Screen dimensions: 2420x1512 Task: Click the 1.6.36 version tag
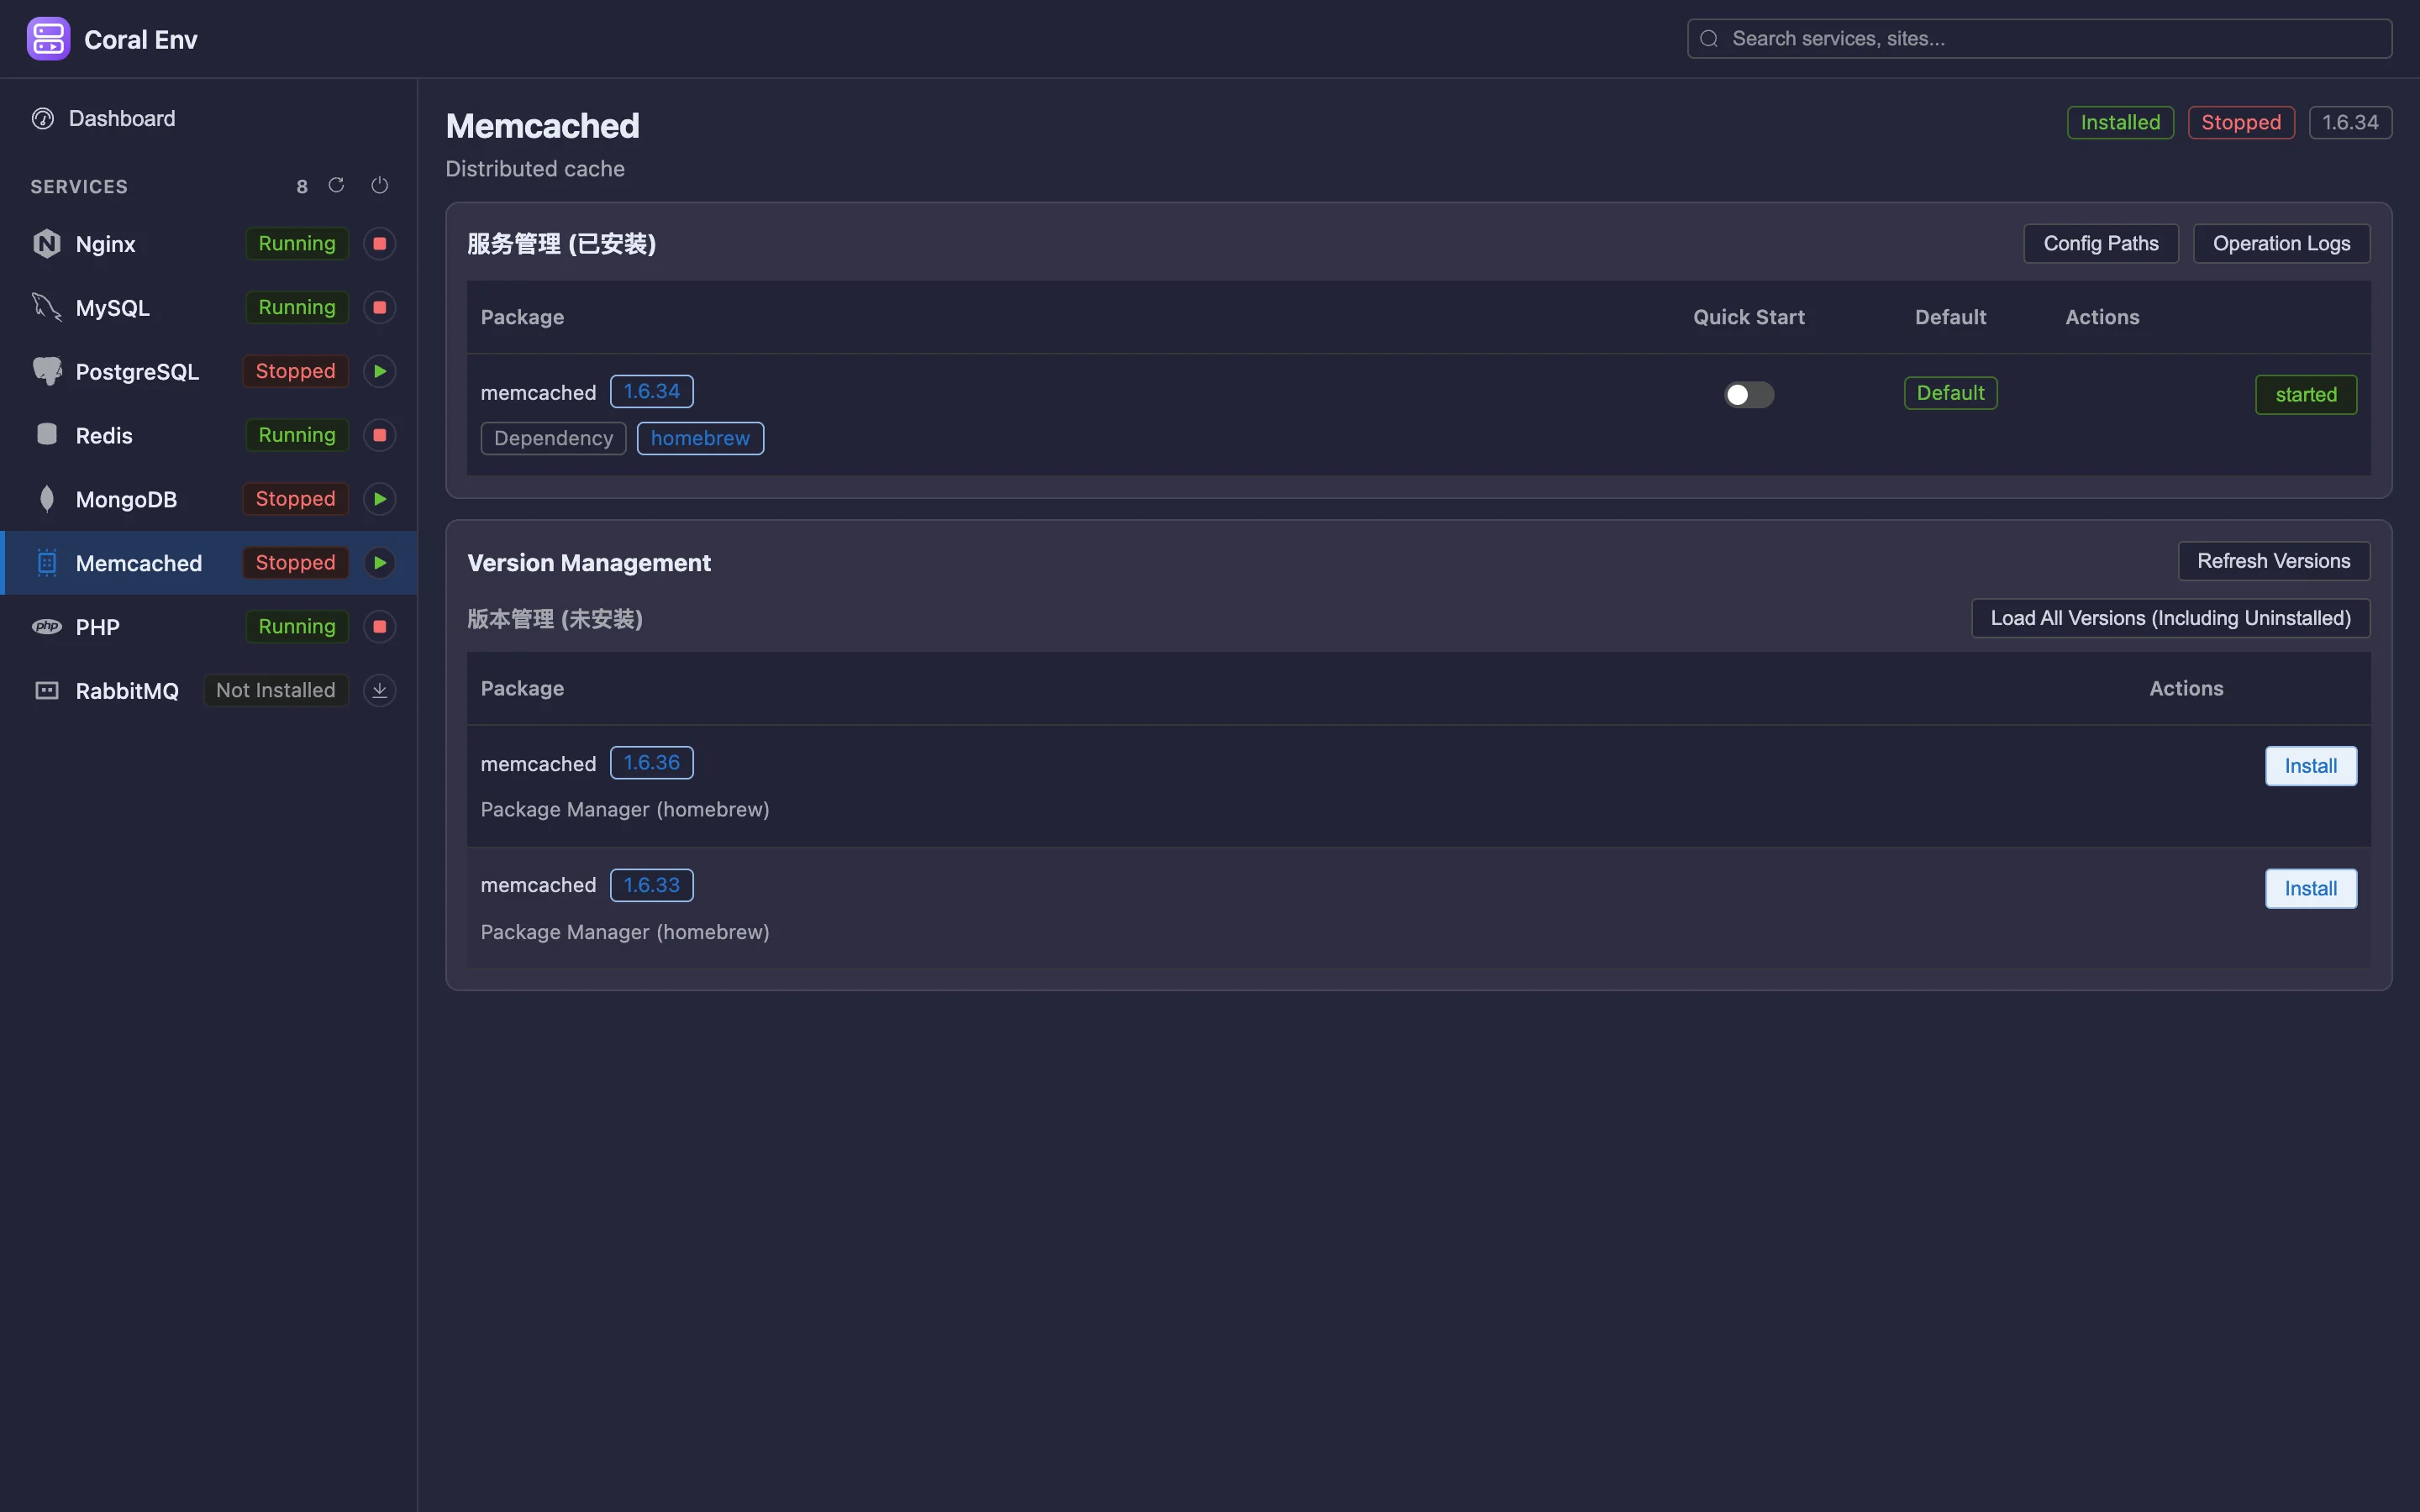point(652,763)
